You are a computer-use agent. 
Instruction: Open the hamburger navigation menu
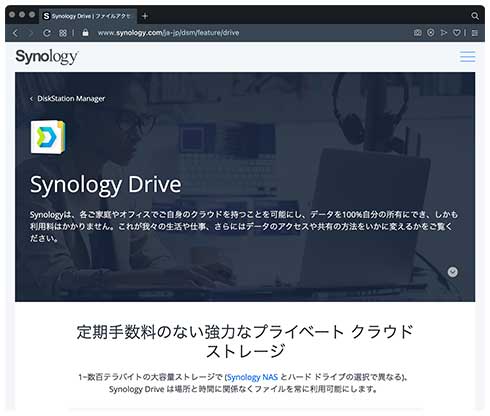coord(467,56)
